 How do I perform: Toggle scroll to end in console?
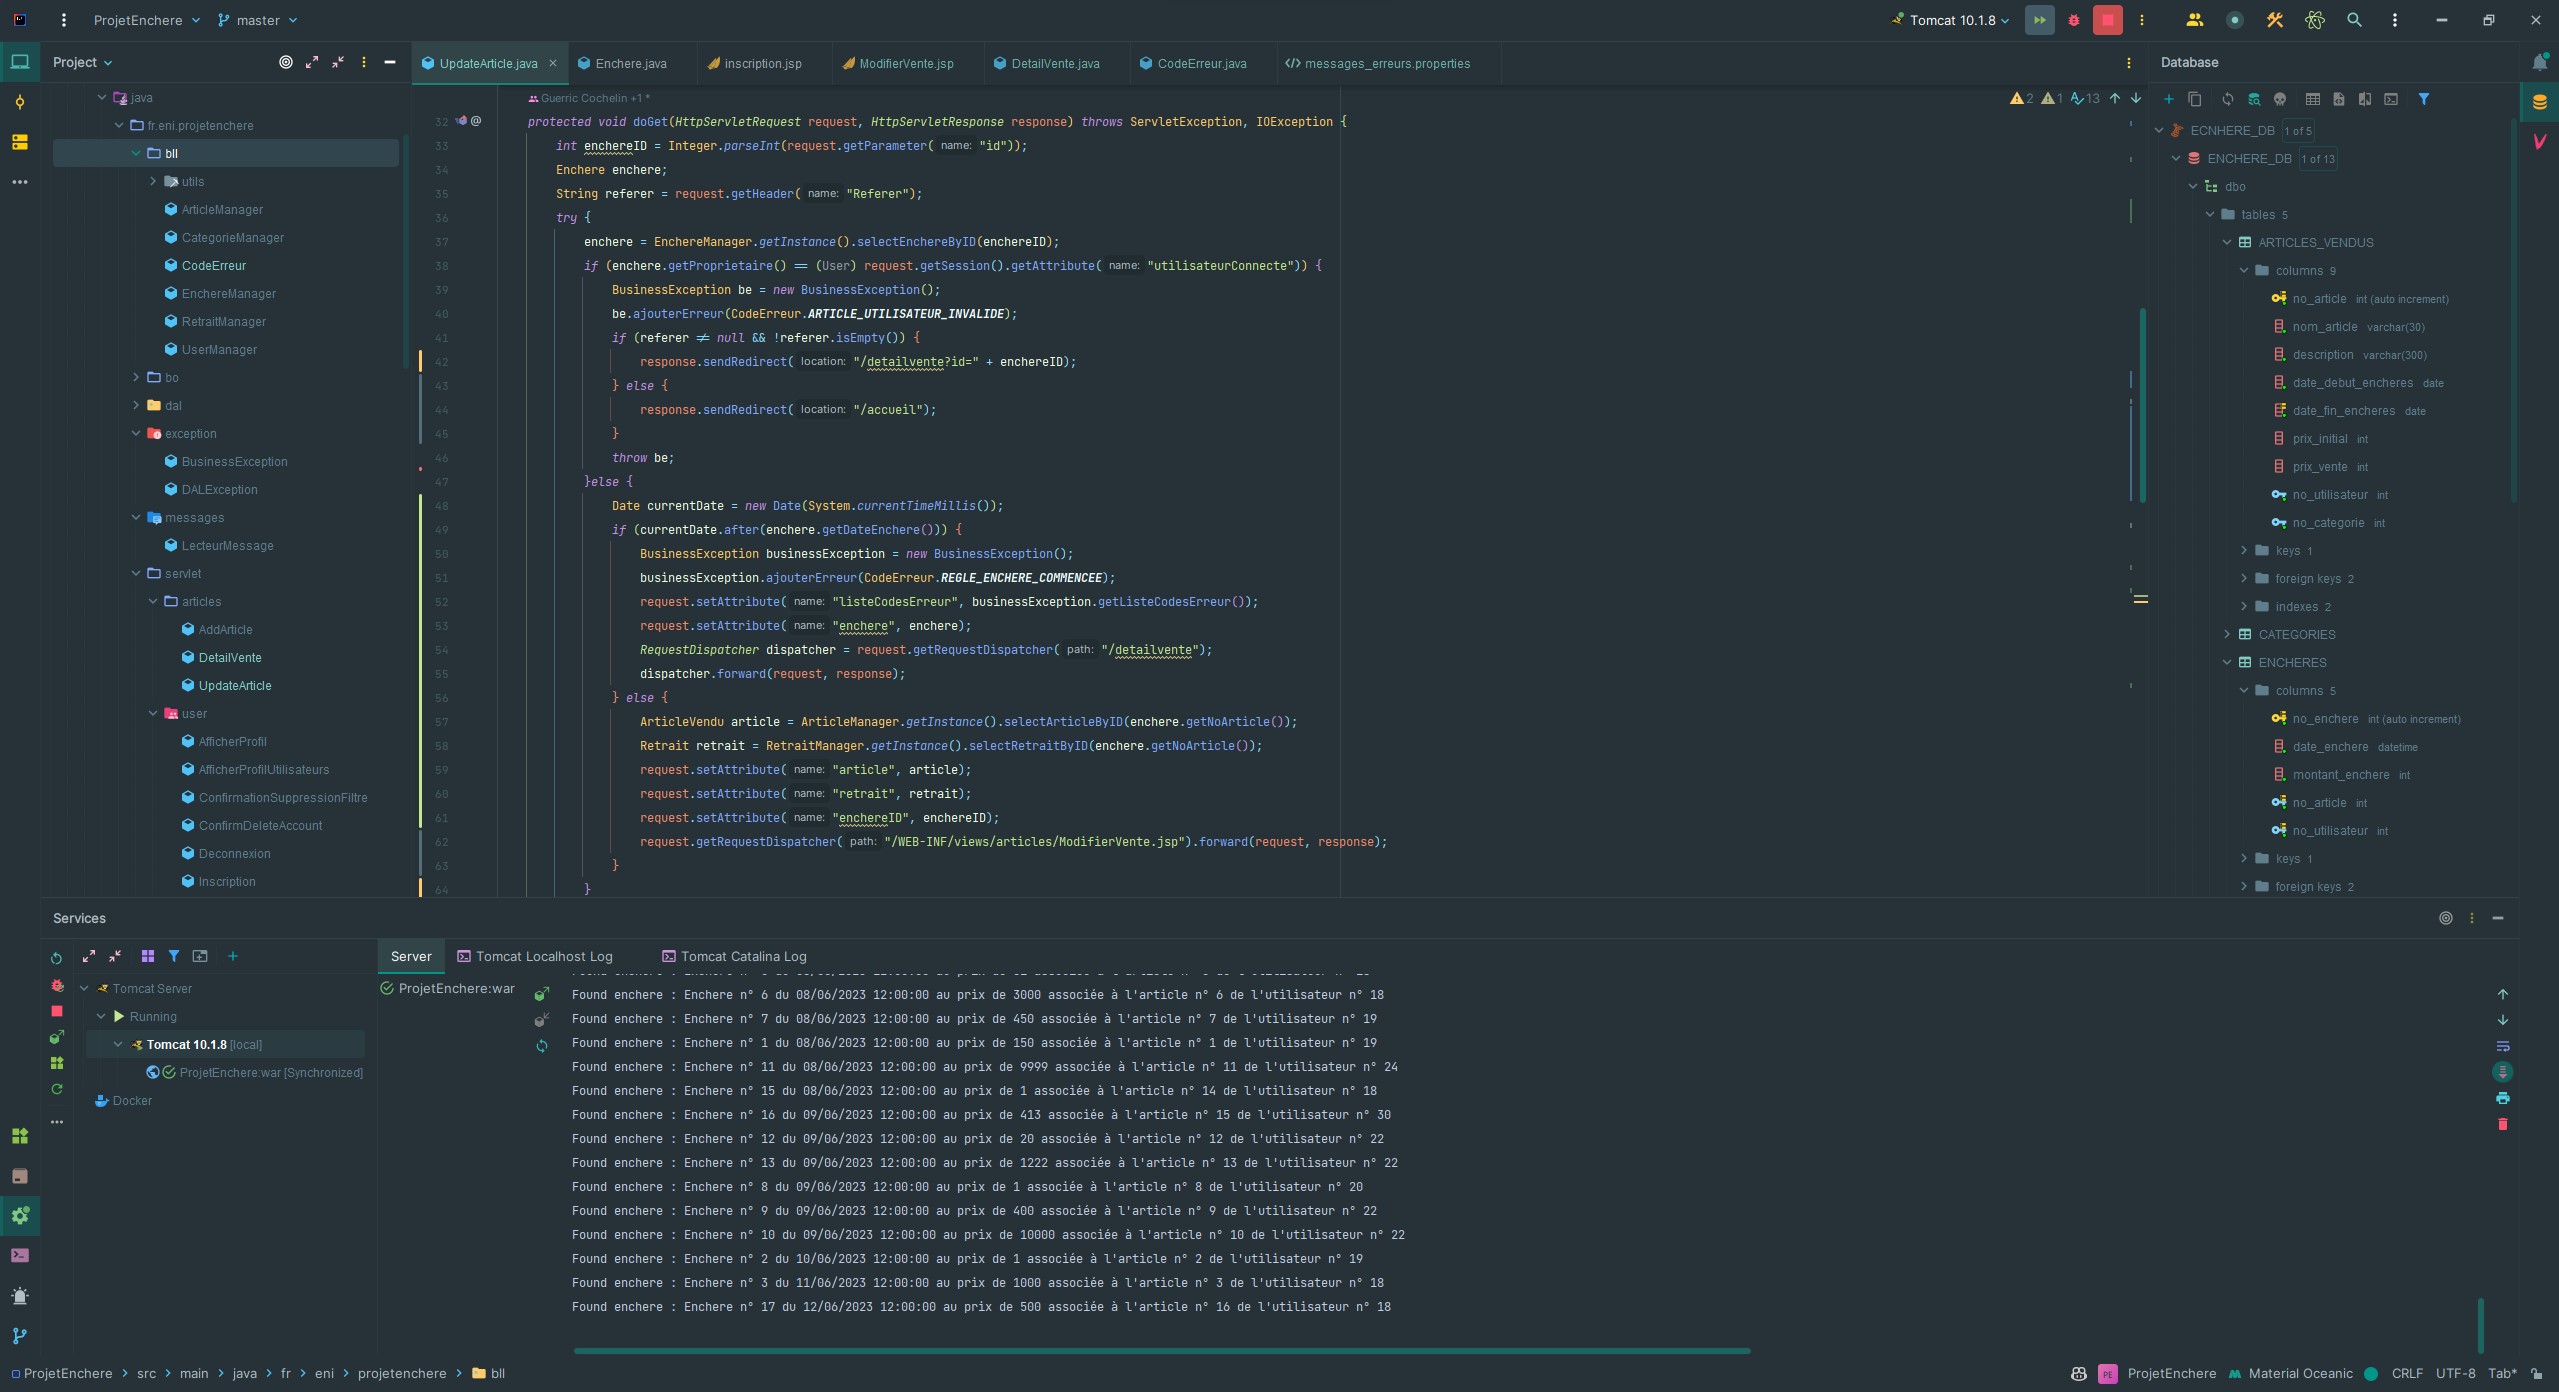point(2502,1073)
